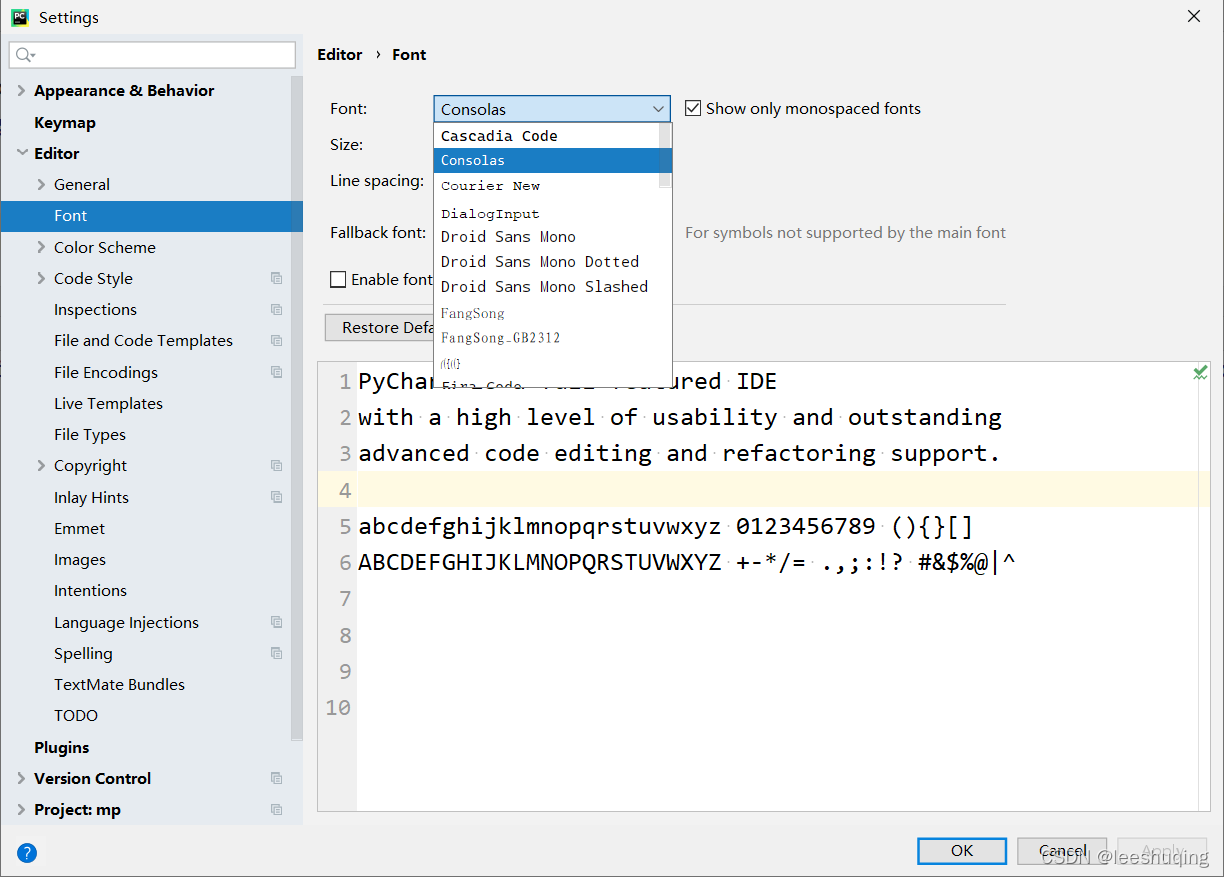The image size is (1224, 877).
Task: Open Emmet settings page
Action: 79,528
